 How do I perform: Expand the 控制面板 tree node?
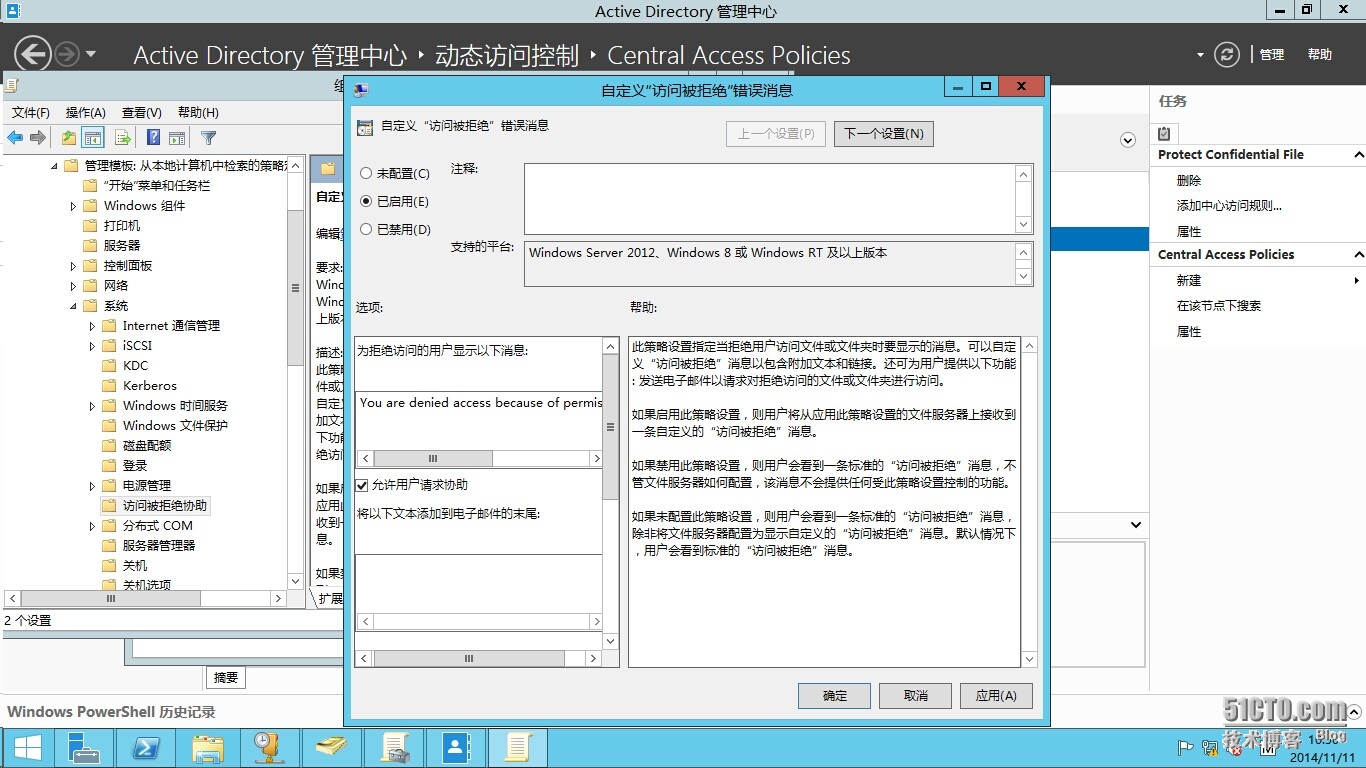[x=73, y=266]
